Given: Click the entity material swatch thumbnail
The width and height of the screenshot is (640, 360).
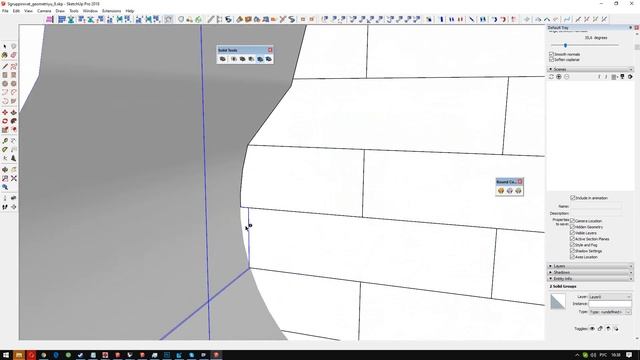Looking at the screenshot, I should click(x=558, y=302).
